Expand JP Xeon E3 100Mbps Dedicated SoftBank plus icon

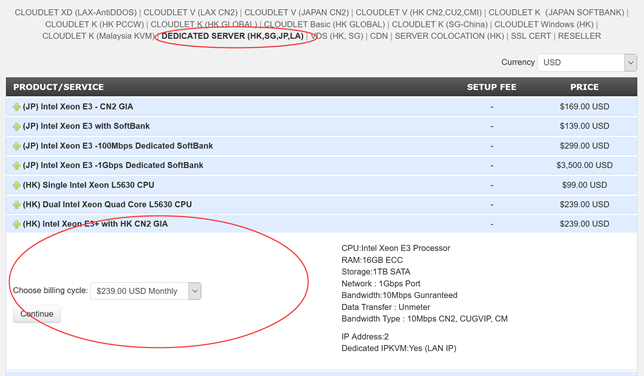pos(16,146)
